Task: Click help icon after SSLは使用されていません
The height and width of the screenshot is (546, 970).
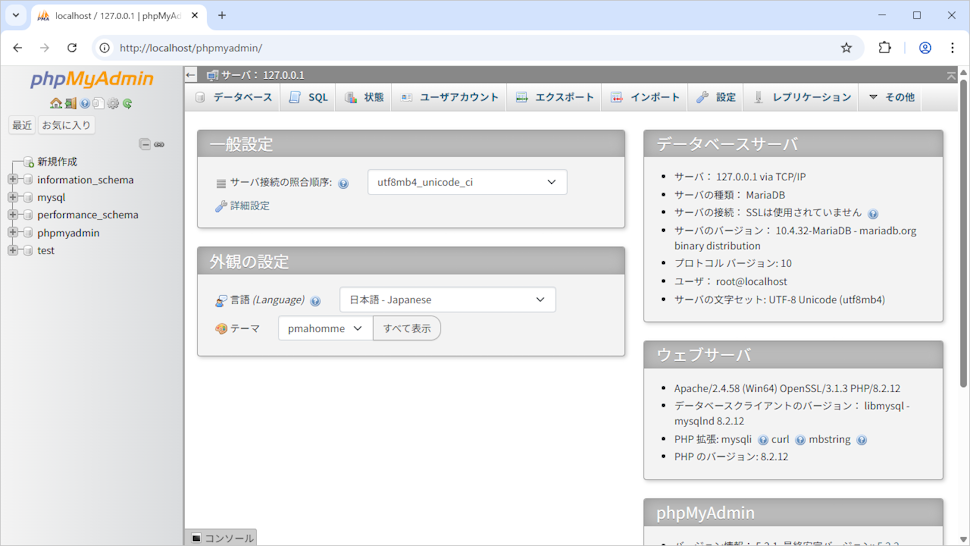Action: pyautogui.click(x=873, y=214)
